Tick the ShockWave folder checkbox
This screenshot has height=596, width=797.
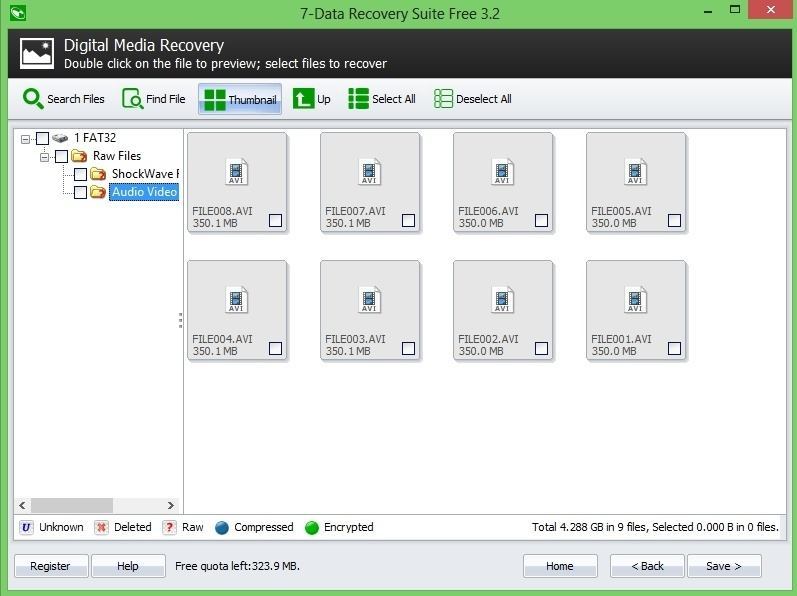click(x=80, y=174)
